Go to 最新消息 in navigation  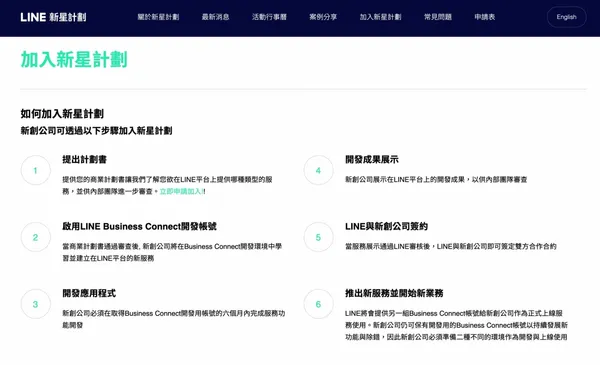(x=215, y=17)
